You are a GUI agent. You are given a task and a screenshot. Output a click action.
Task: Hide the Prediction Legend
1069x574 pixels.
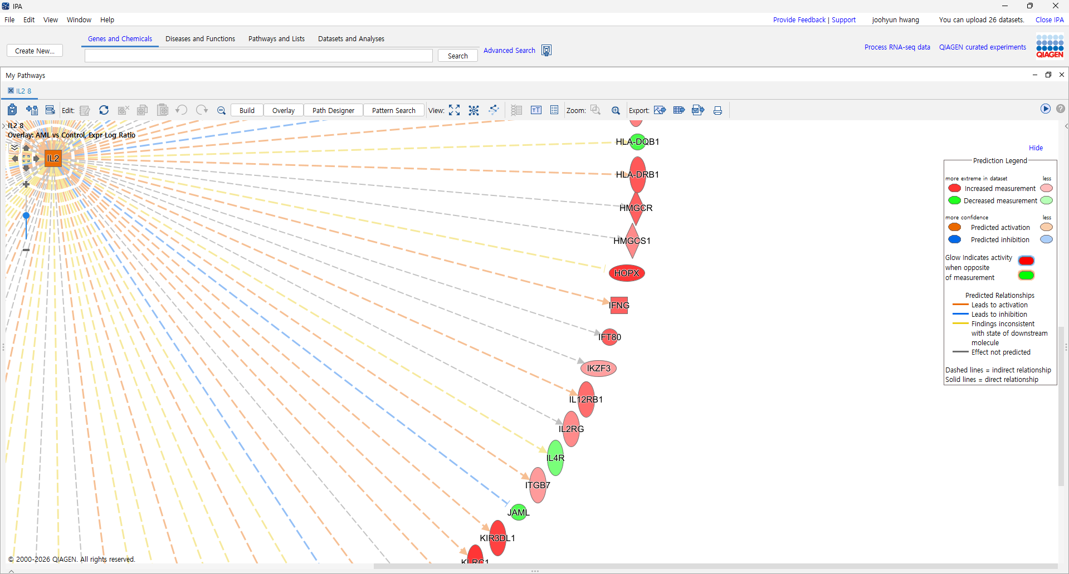coord(1036,148)
